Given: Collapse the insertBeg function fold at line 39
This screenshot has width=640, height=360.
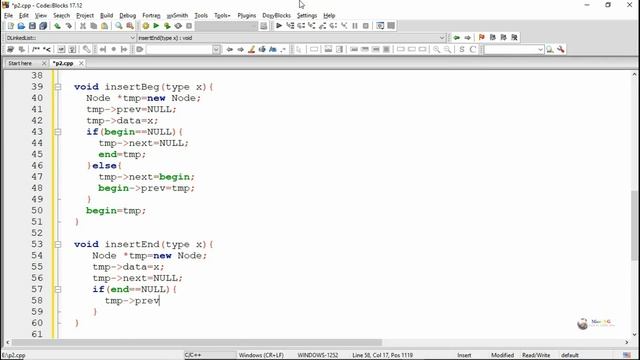Looking at the screenshot, I should click(58, 87).
